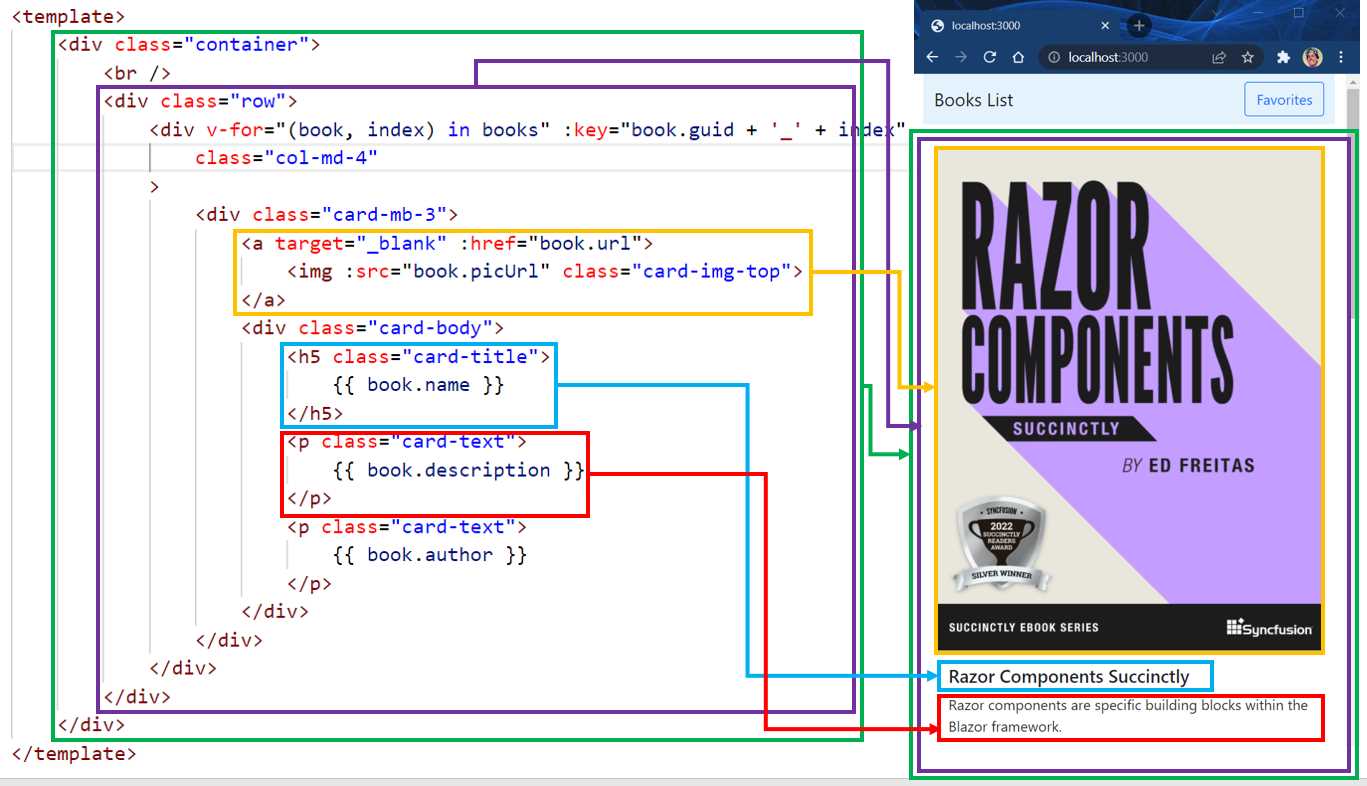Click the browser back navigation arrow
The height and width of the screenshot is (786, 1367).
click(932, 57)
